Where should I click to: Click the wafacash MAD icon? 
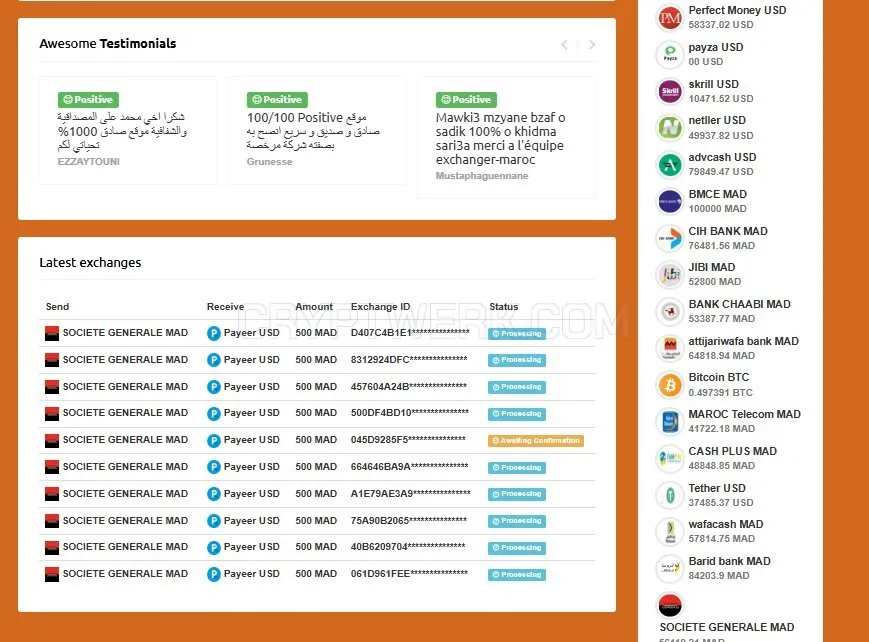(x=670, y=531)
